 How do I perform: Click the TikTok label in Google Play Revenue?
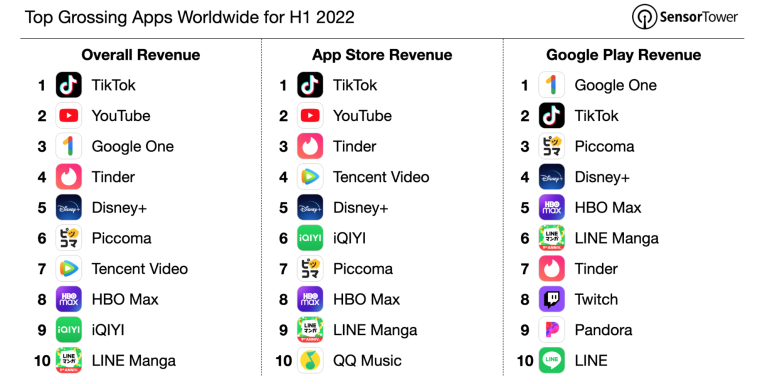[596, 116]
